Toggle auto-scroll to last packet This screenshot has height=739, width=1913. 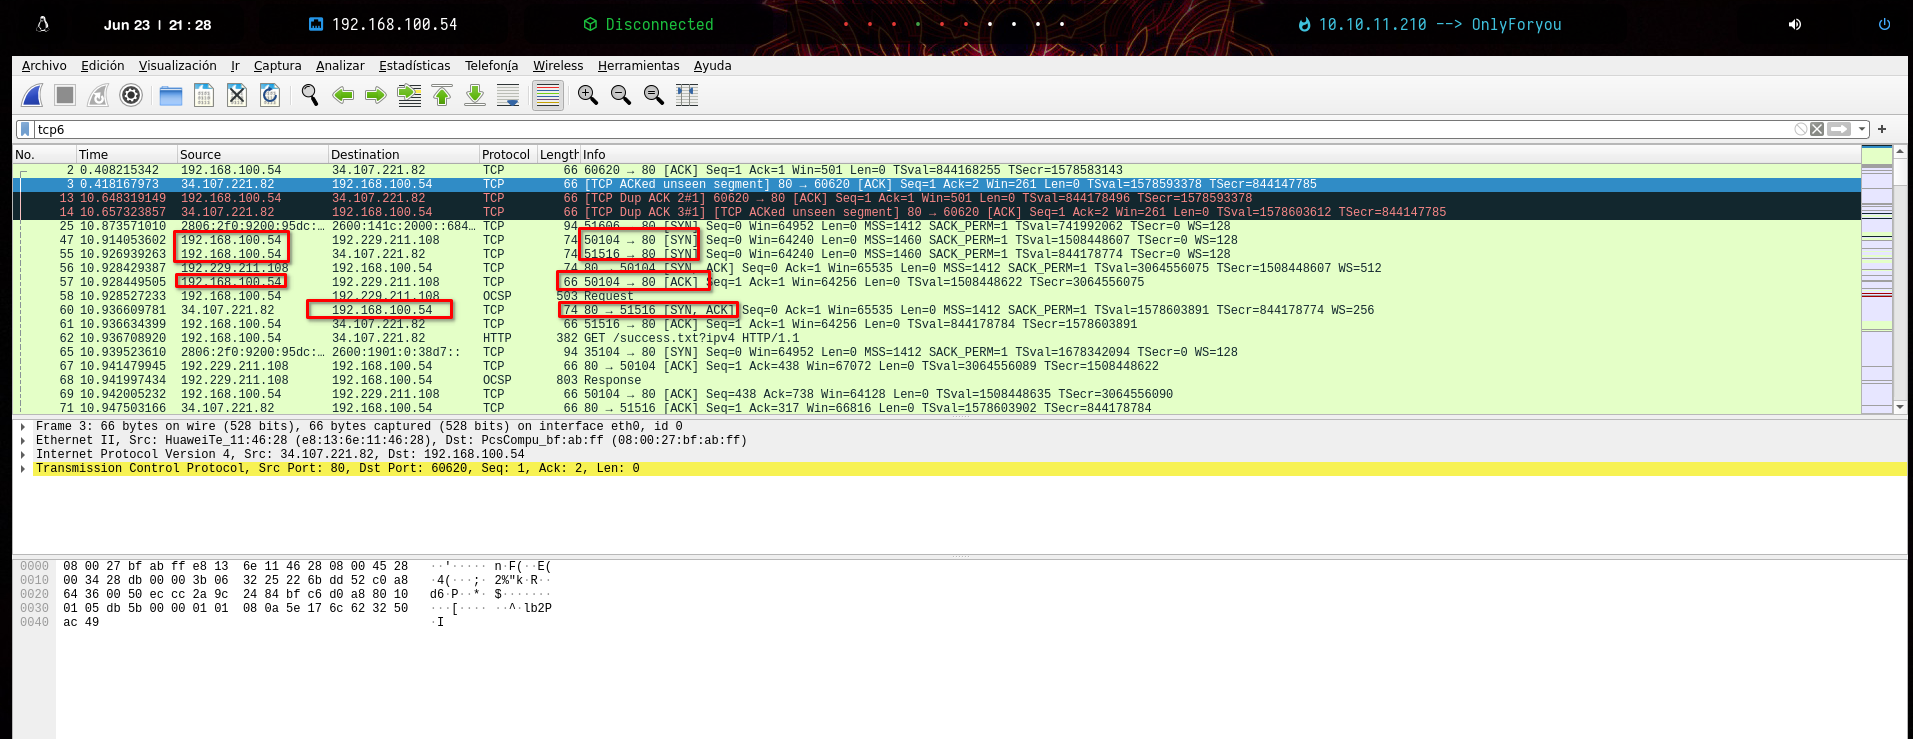pos(508,95)
